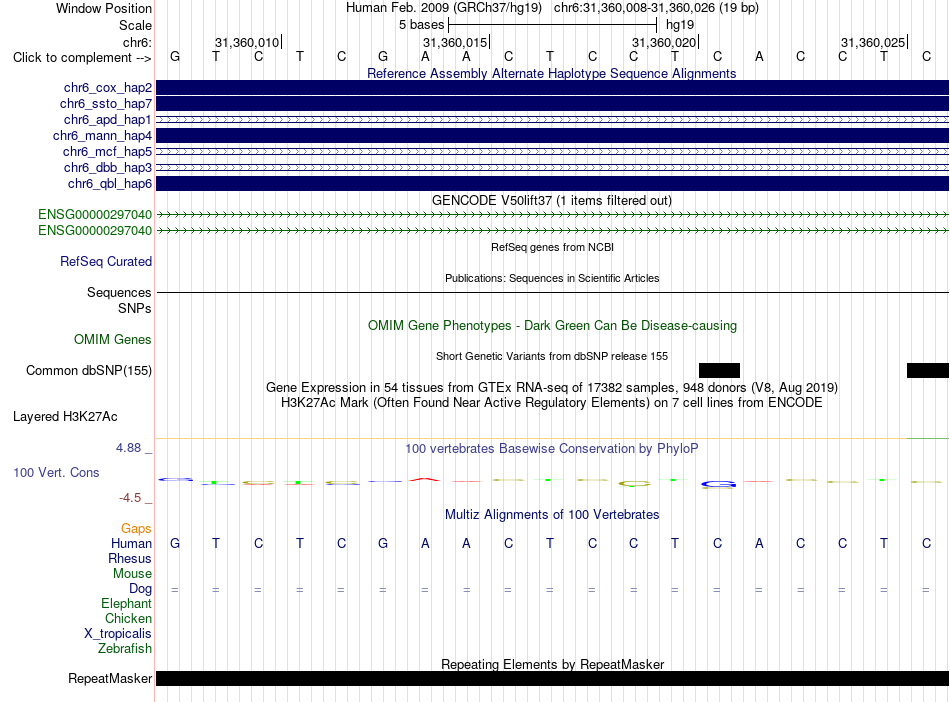Click the X_tropicalis species label
Image resolution: width=950 pixels, height=702 pixels.
click(118, 634)
